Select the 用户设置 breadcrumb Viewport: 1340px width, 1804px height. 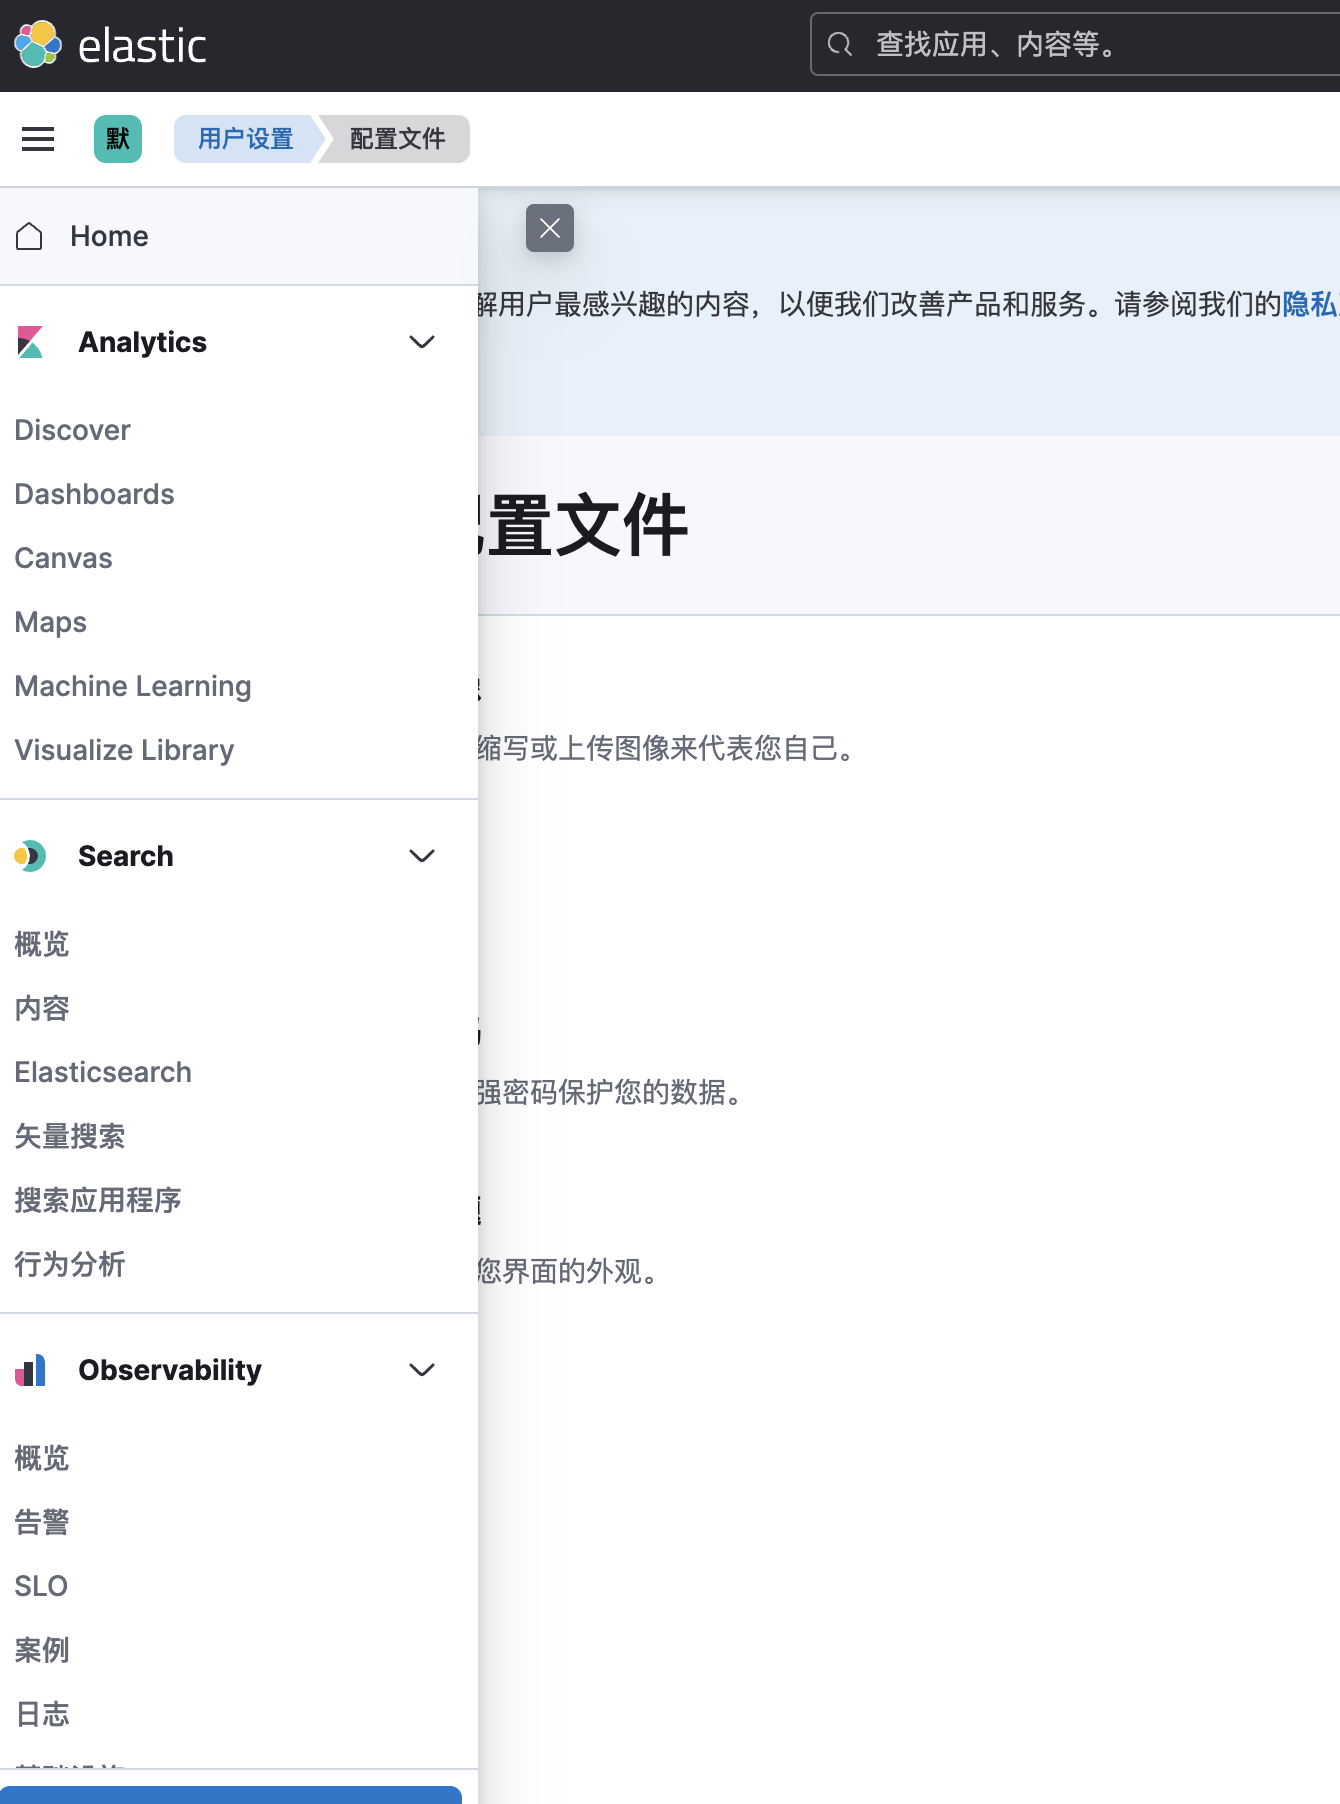(x=246, y=139)
